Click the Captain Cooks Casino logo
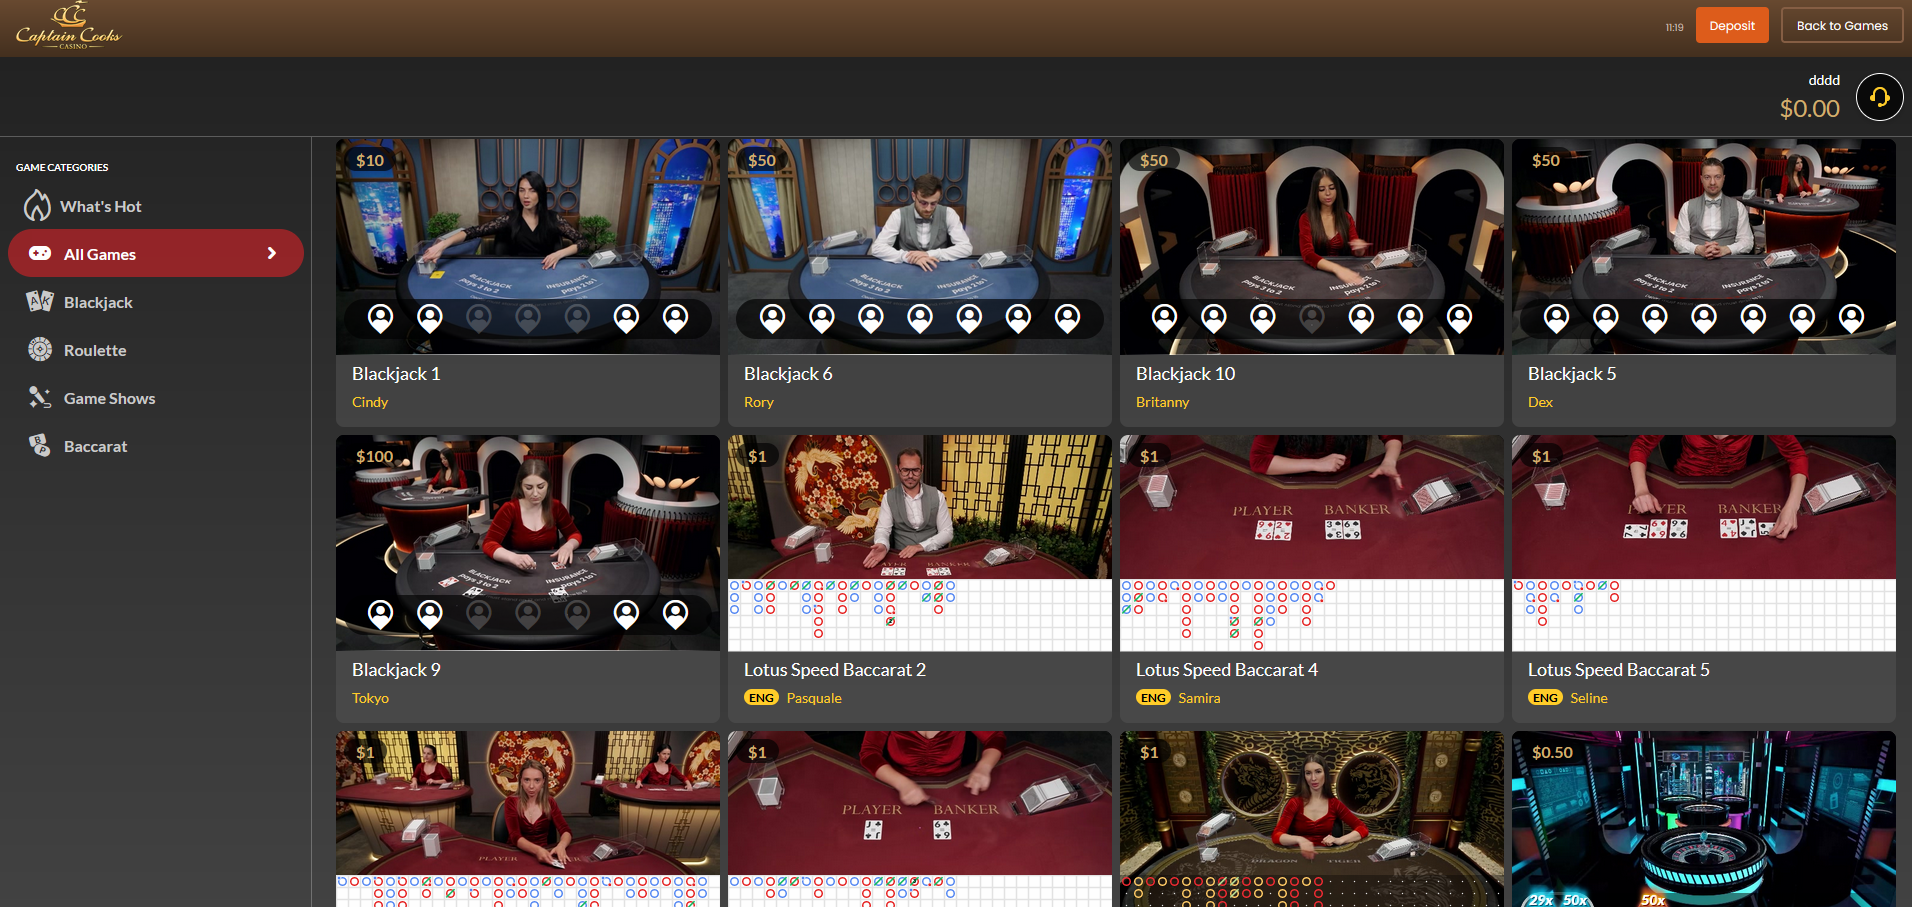The width and height of the screenshot is (1912, 907). pyautogui.click(x=68, y=27)
